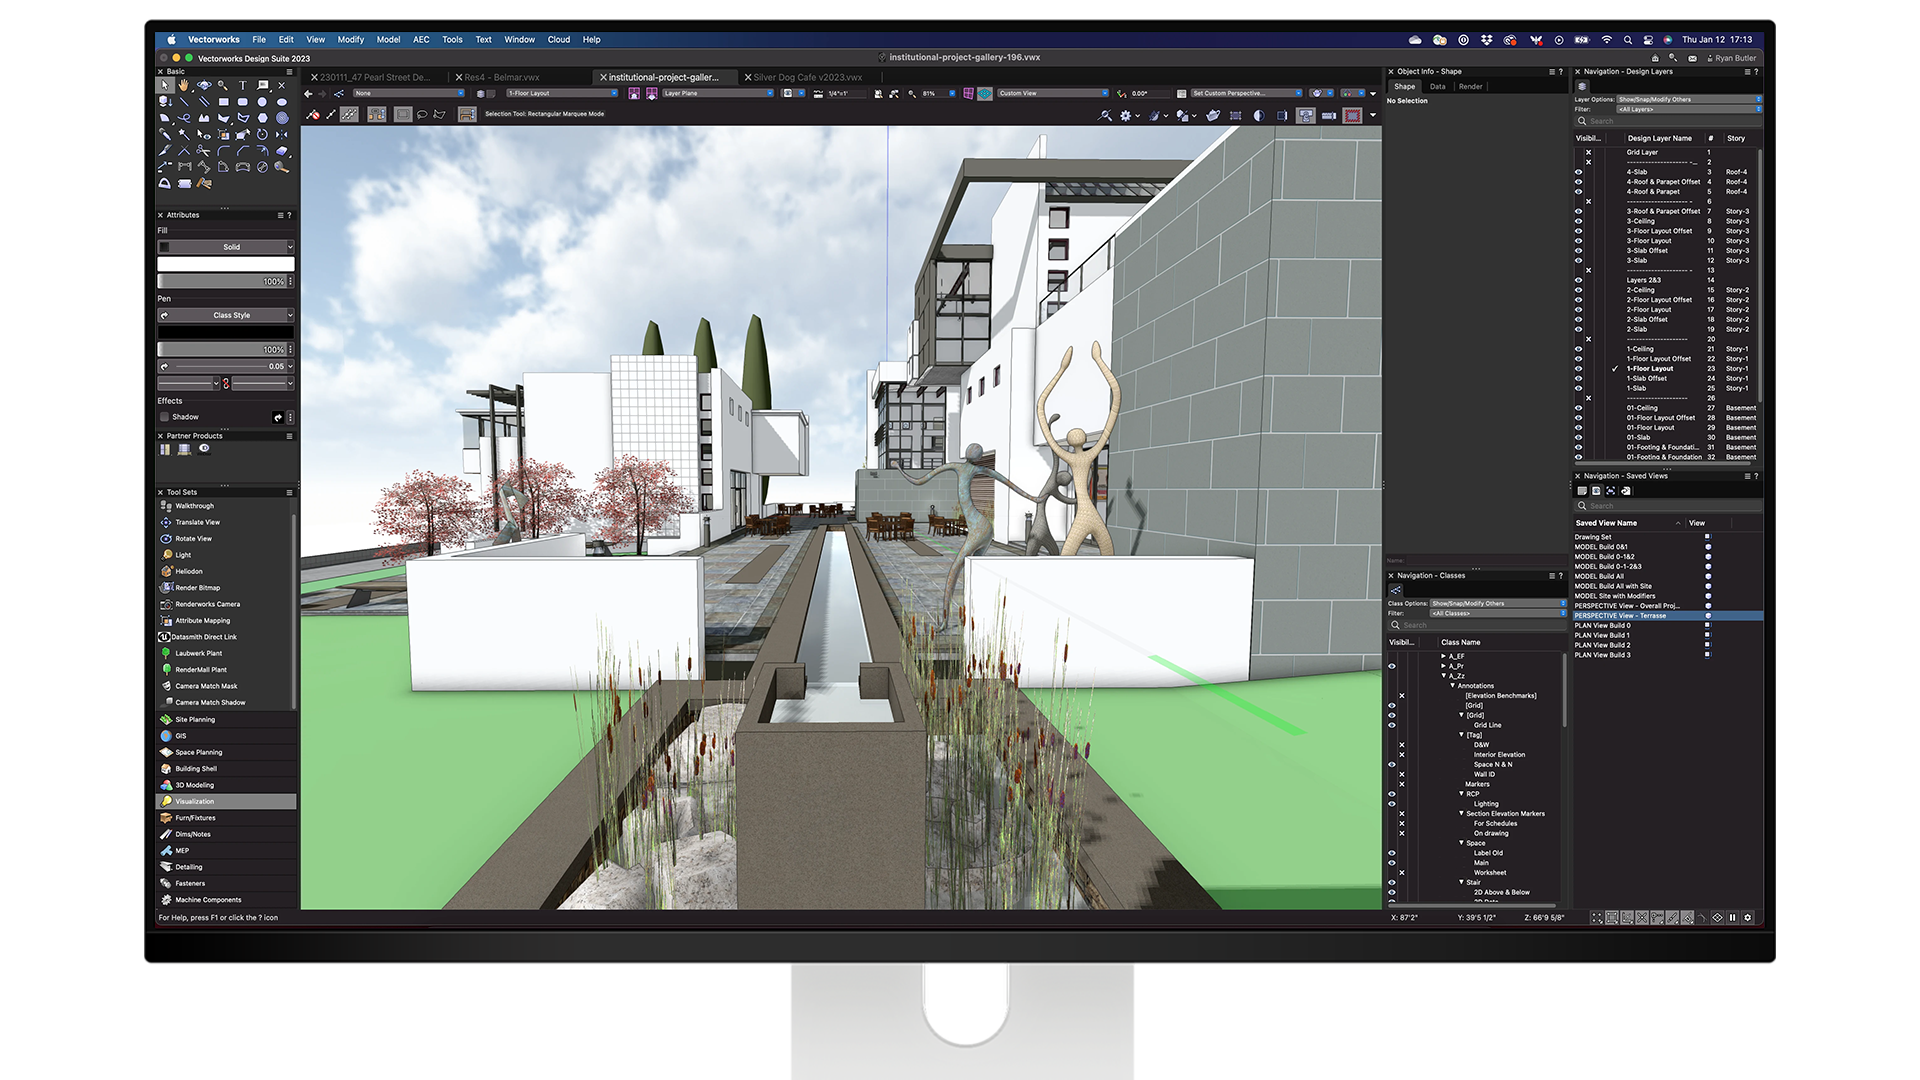This screenshot has width=1920, height=1080.
Task: Toggle visibility of the Lighting class
Action: click(x=1391, y=803)
